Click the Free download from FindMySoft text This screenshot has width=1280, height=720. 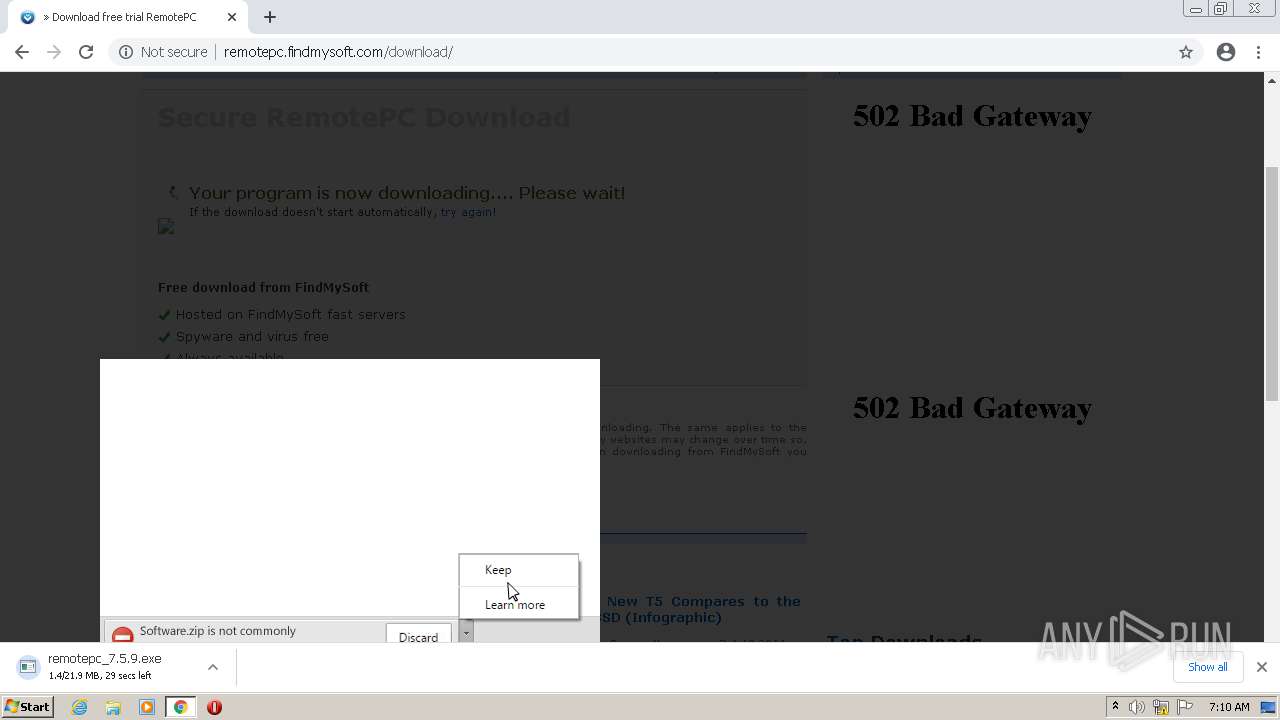pos(263,287)
